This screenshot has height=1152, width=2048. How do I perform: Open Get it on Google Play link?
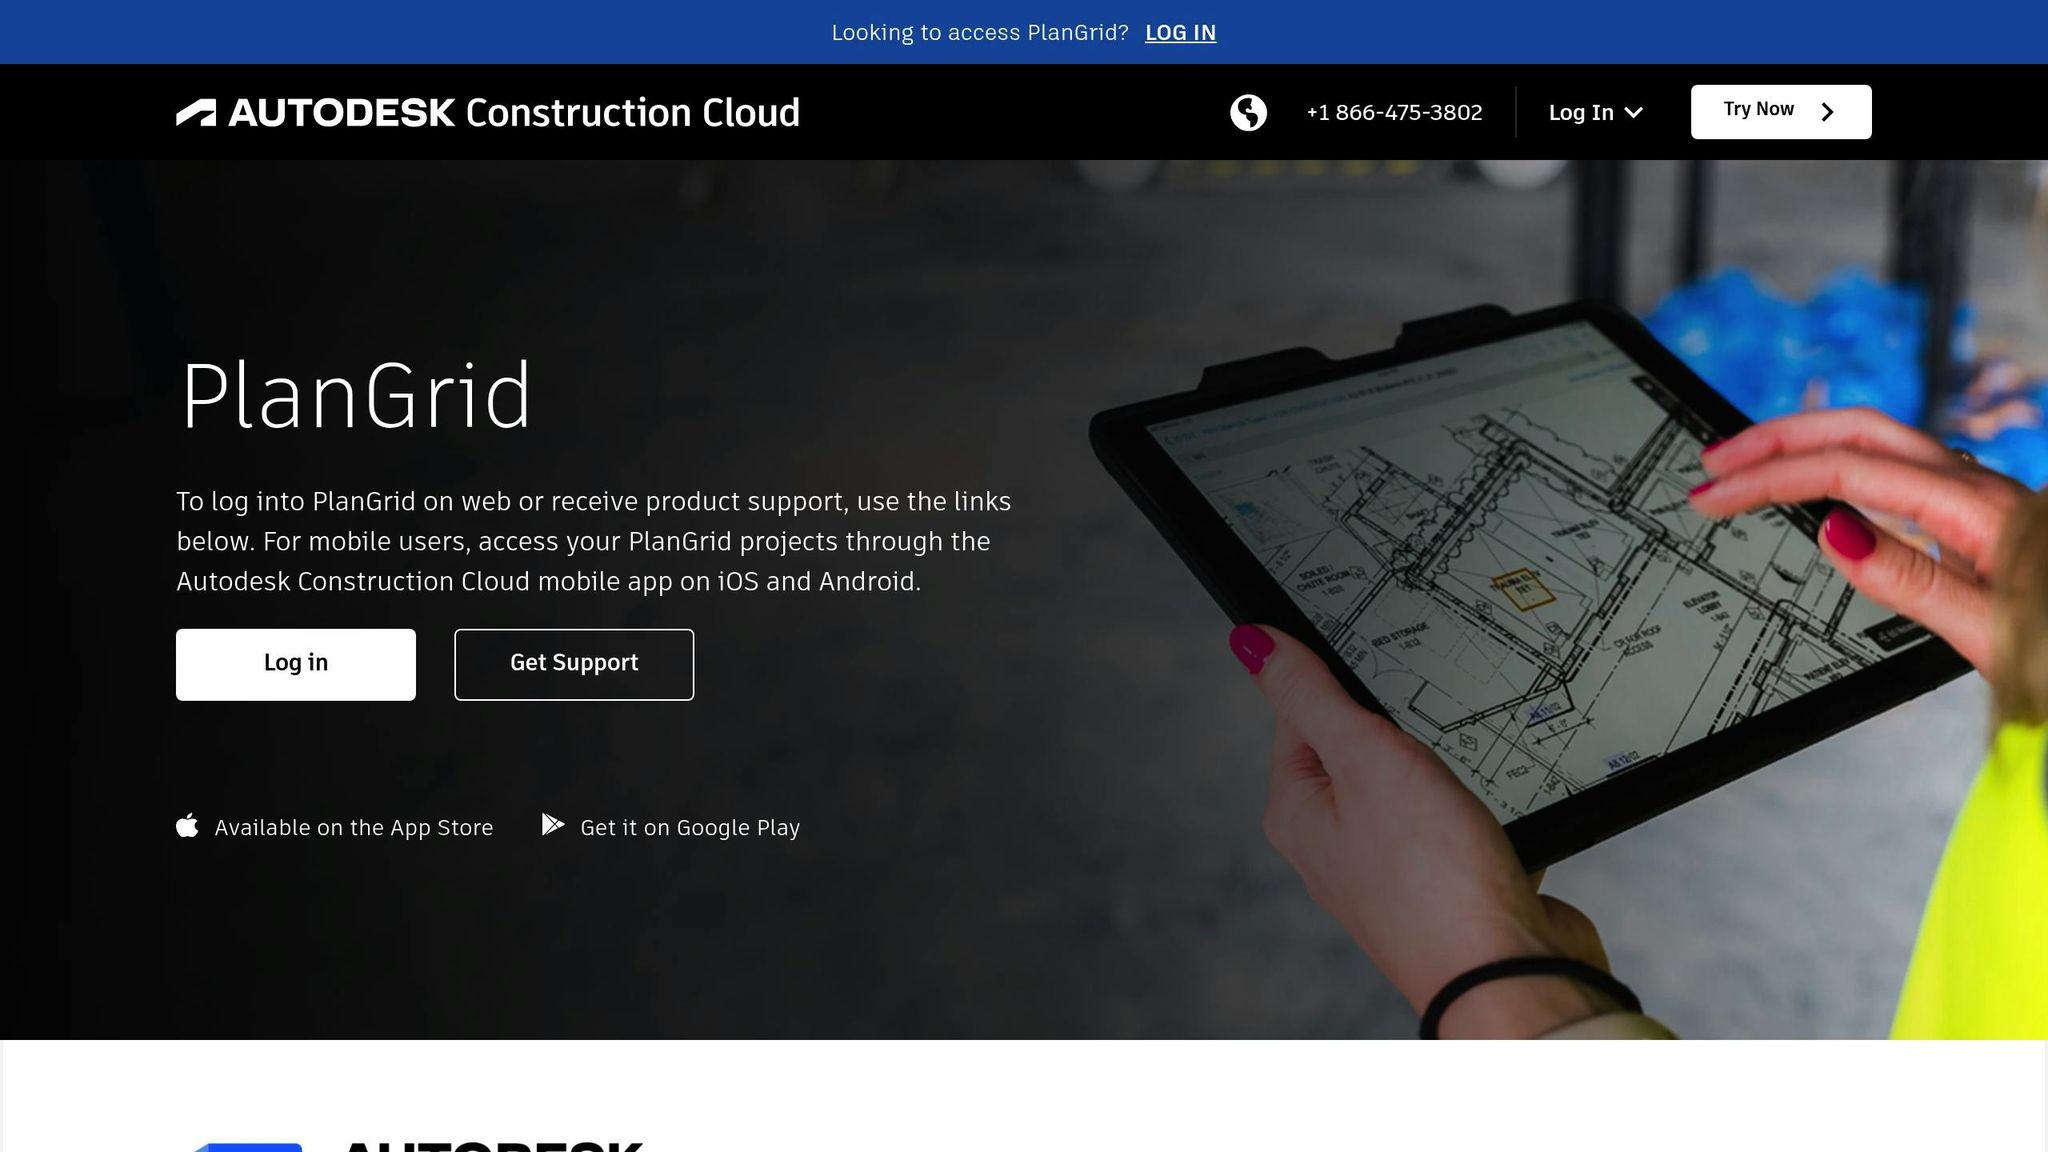click(671, 827)
